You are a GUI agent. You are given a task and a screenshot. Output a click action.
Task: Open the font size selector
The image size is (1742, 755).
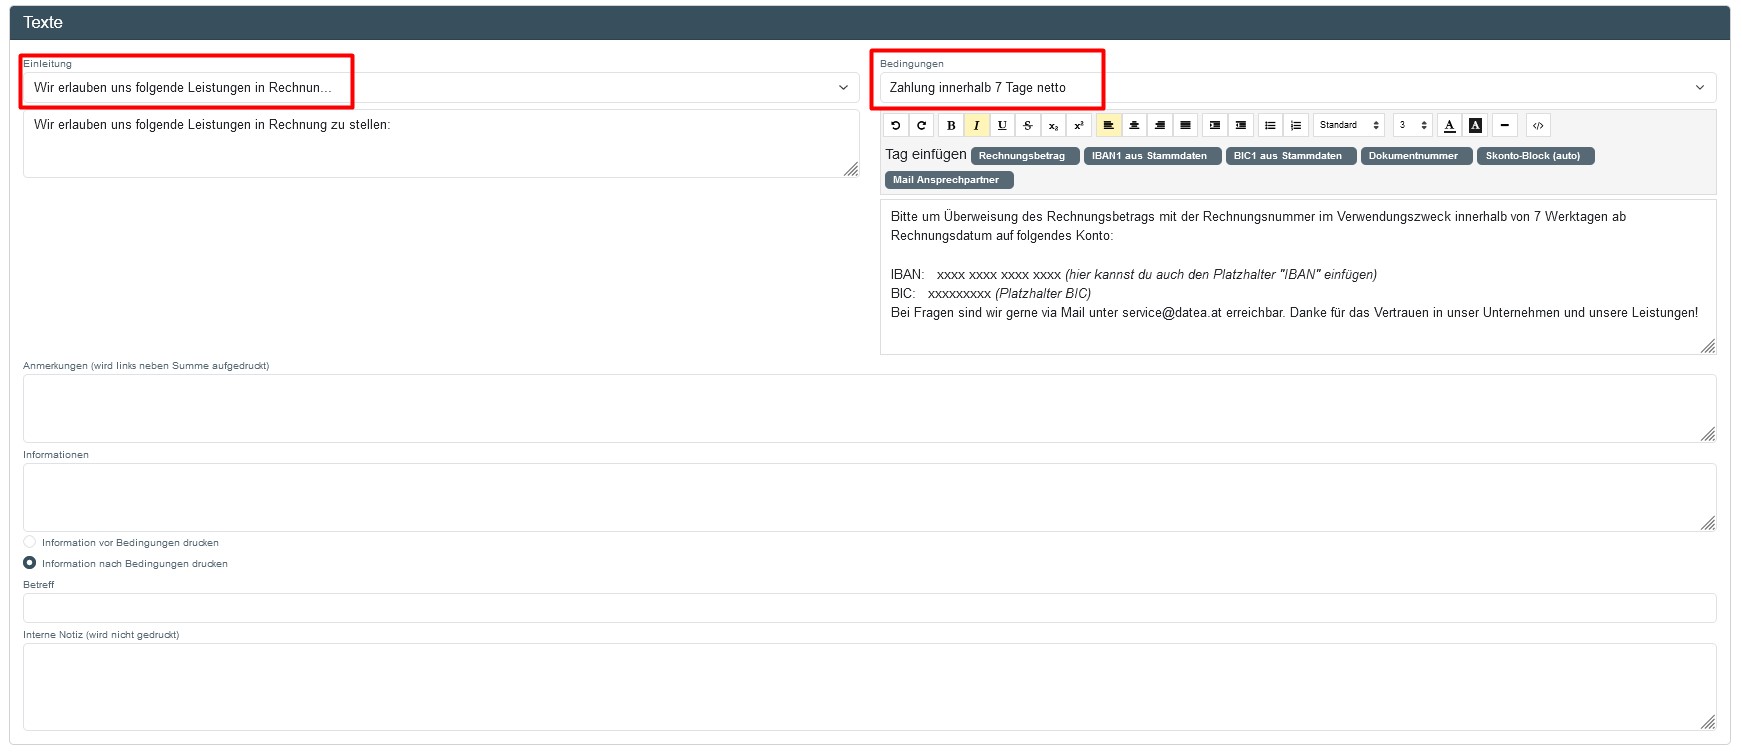click(1412, 125)
